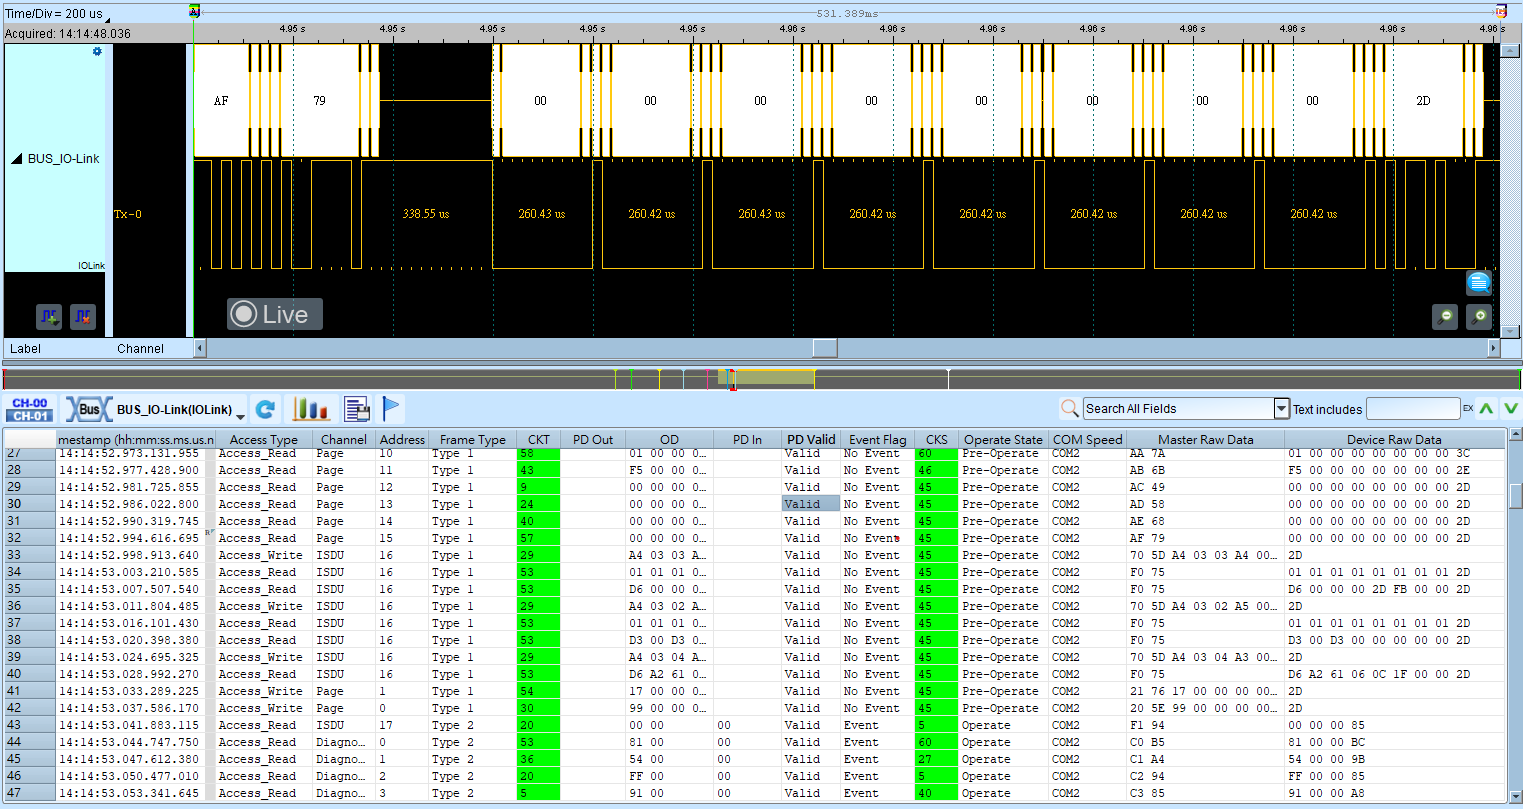Click the waveform scroll left arrow
Image resolution: width=1523 pixels, height=809 pixels.
coord(200,348)
